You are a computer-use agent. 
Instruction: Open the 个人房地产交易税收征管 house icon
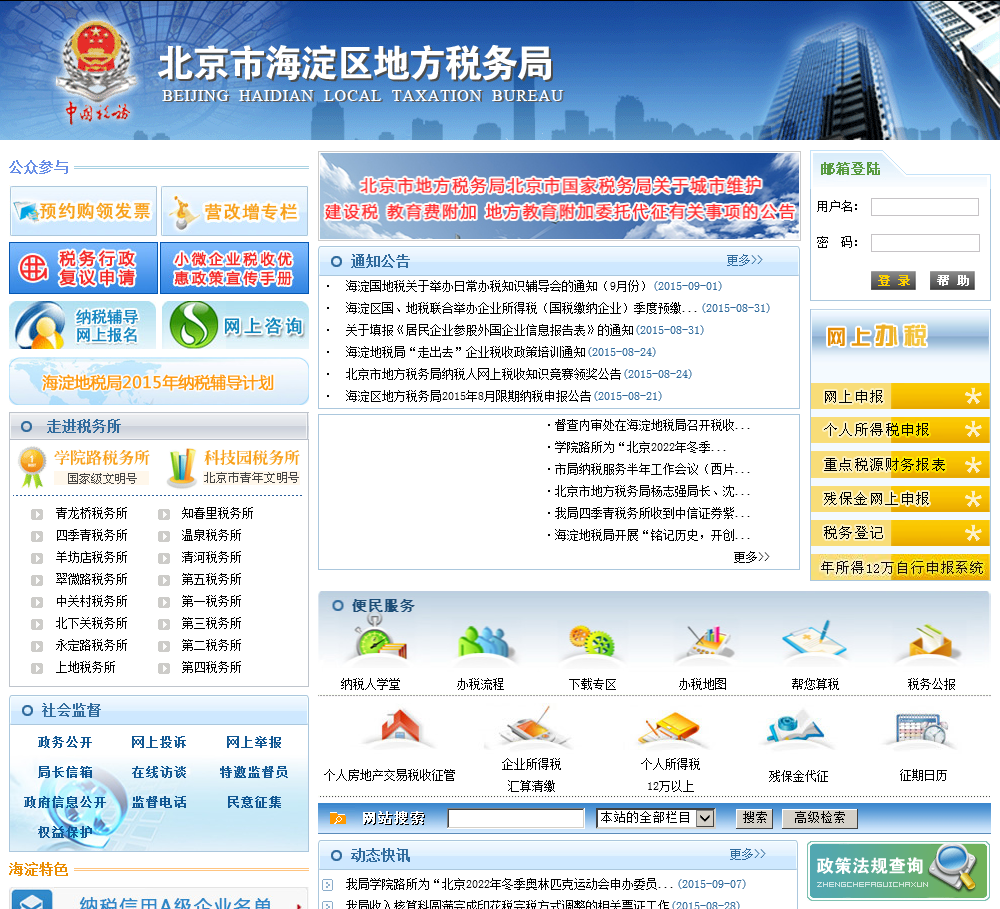coord(400,726)
